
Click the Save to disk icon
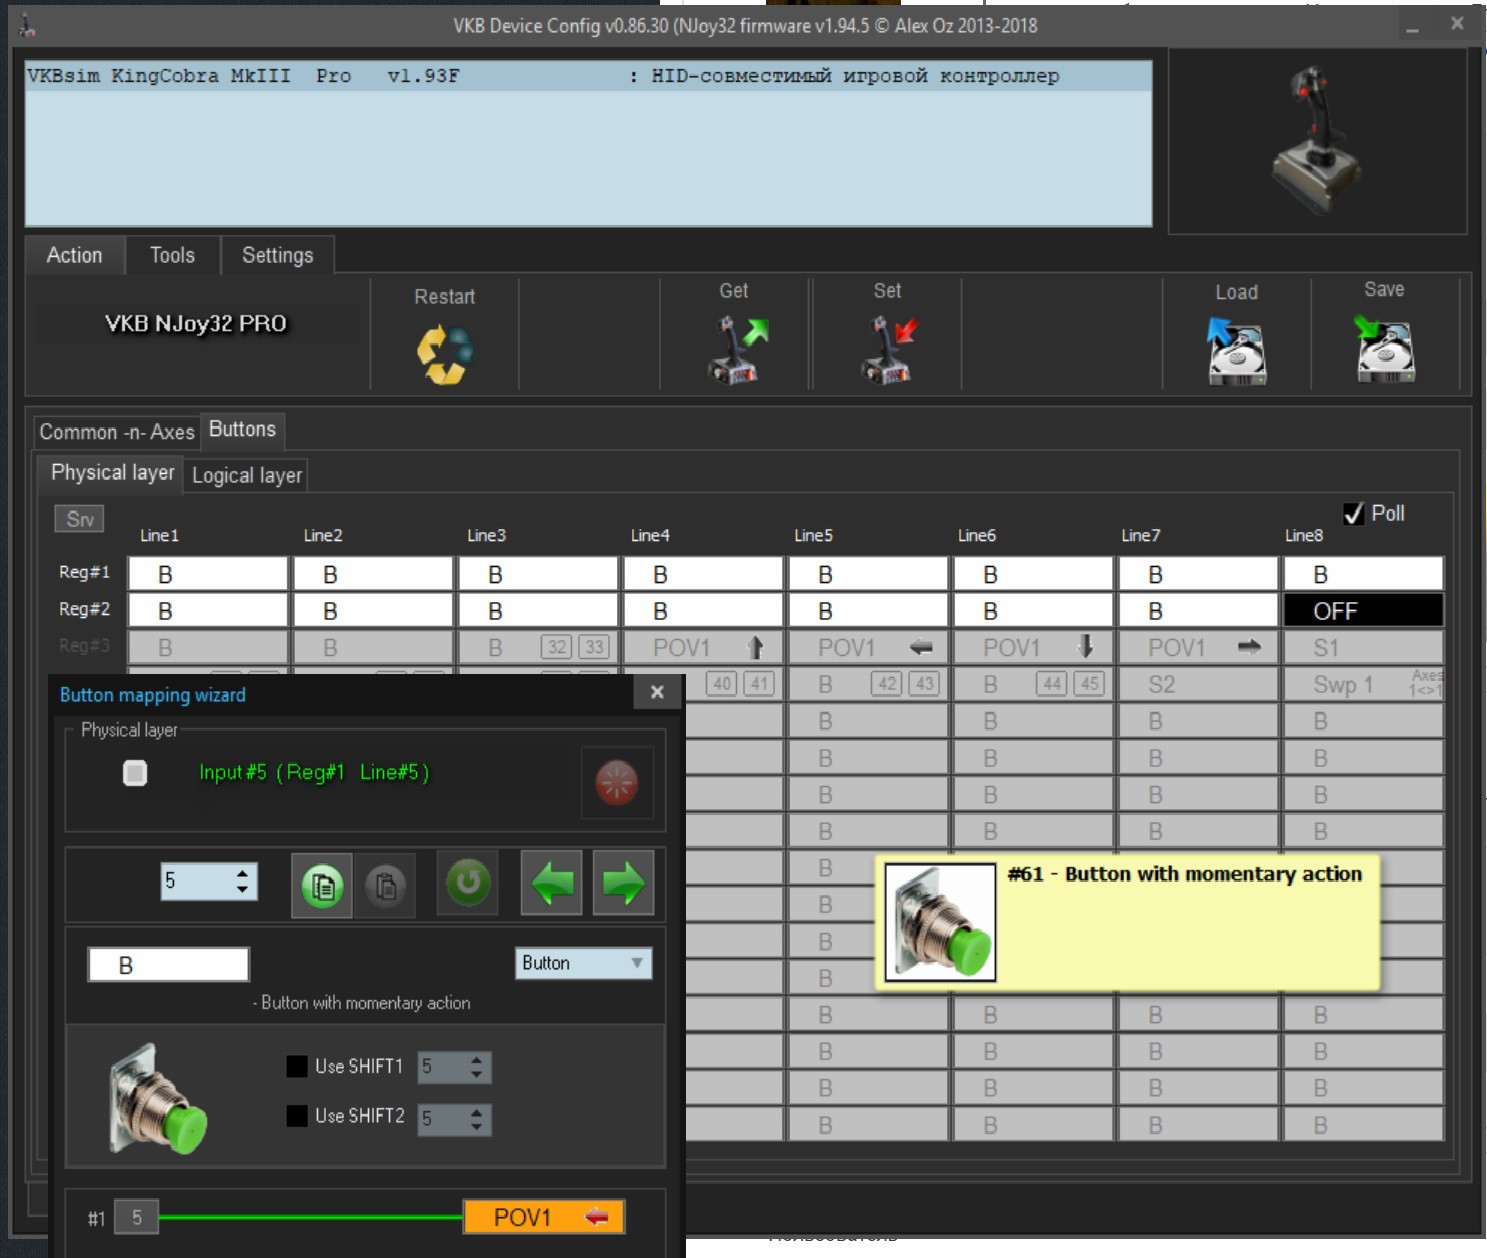tap(1384, 349)
